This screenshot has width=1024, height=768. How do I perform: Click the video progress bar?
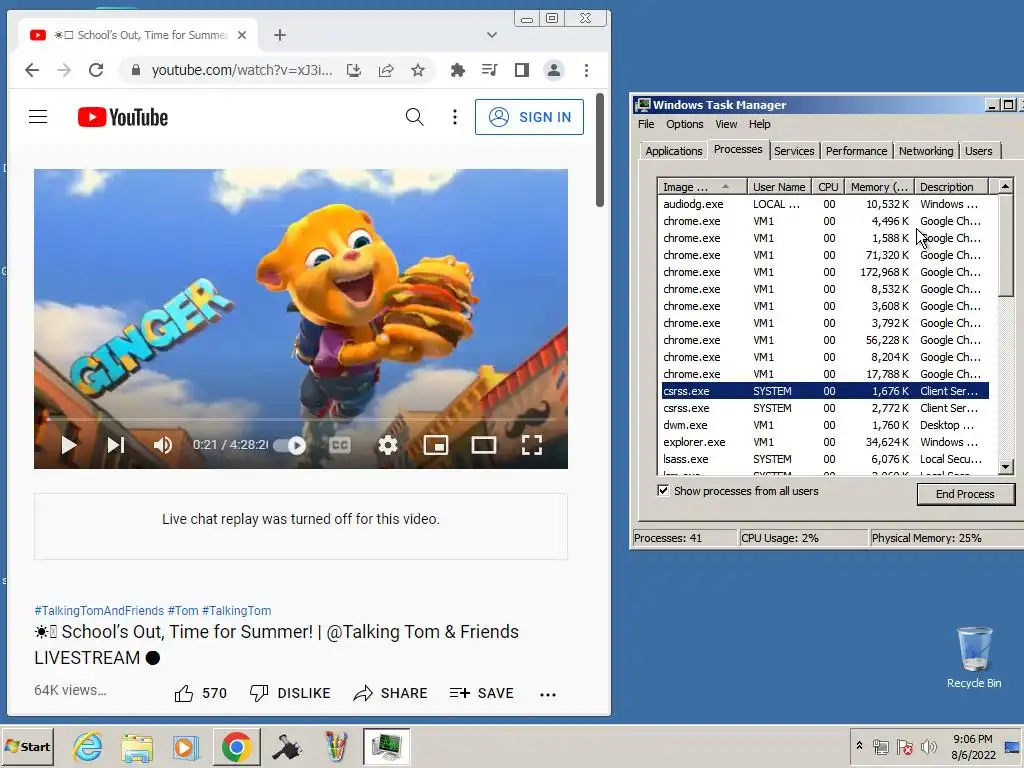[x=300, y=420]
